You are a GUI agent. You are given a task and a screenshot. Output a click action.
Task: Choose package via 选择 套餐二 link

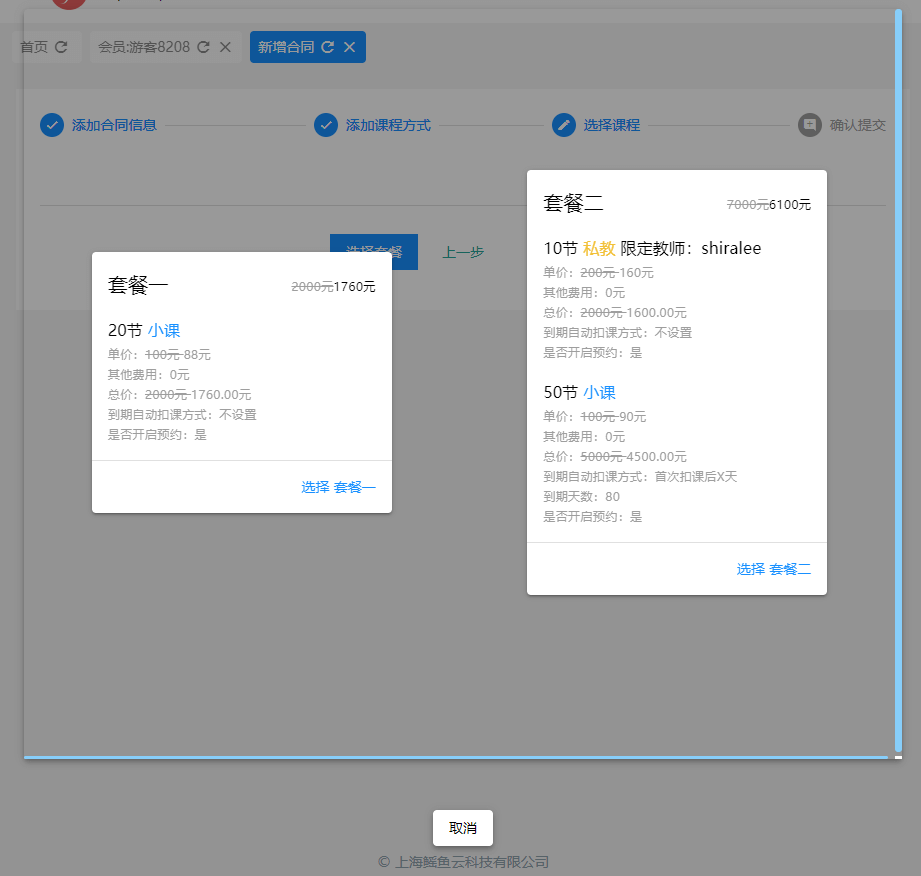773,569
